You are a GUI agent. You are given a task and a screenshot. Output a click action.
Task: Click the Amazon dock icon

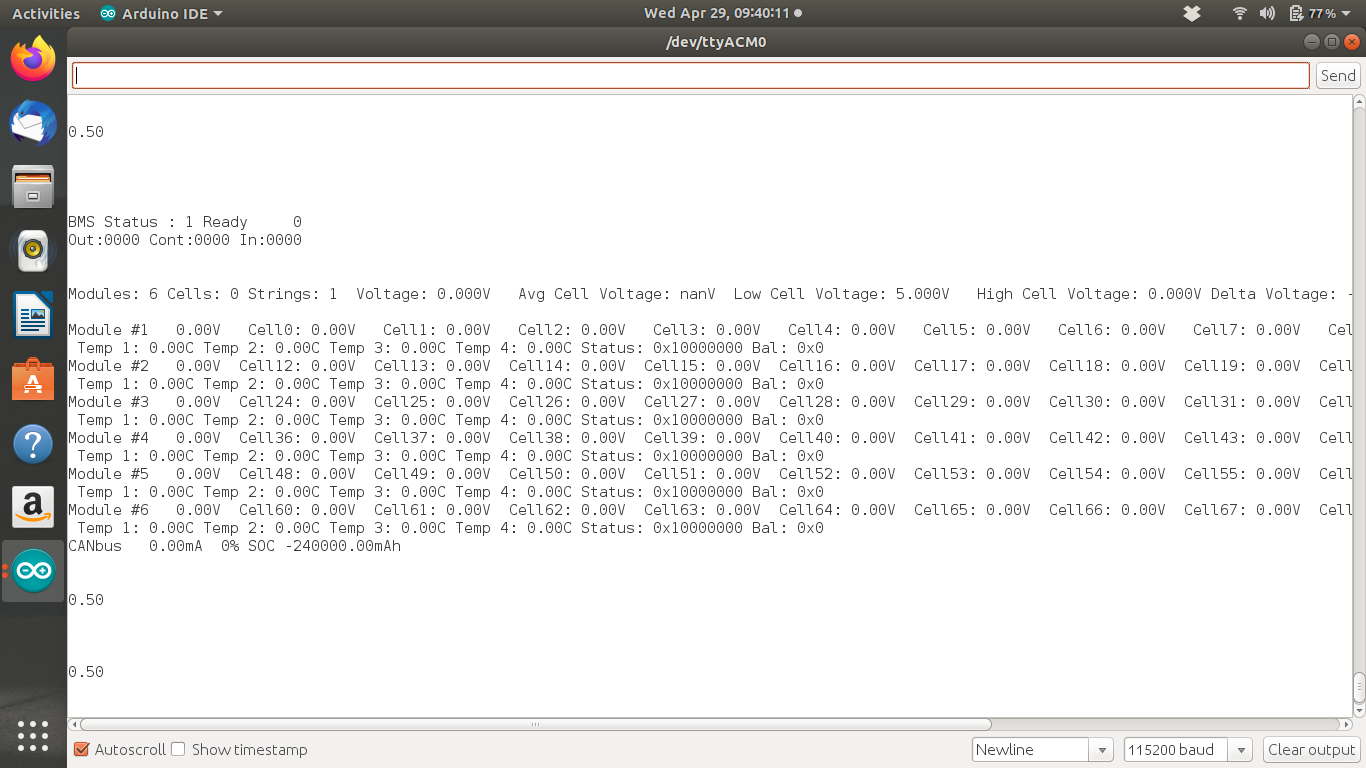33,507
